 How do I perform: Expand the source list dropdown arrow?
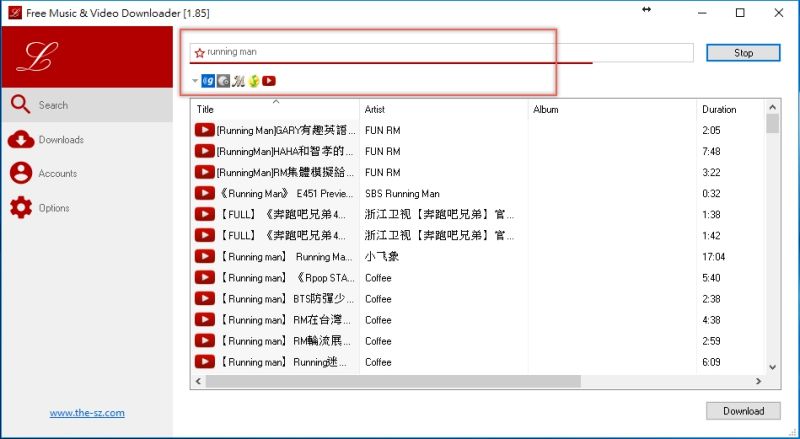coord(194,81)
